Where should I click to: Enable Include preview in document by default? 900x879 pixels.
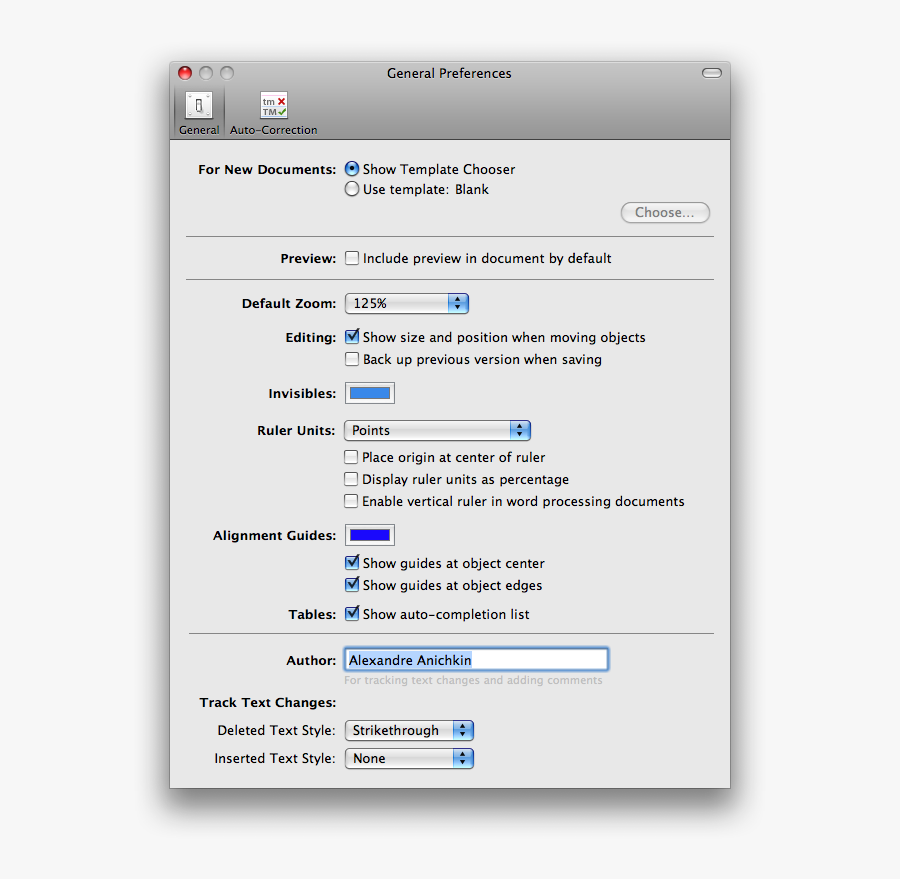(x=352, y=258)
